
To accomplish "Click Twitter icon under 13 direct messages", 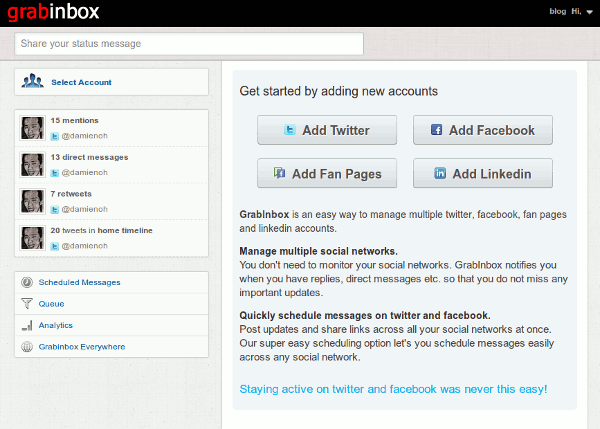I will click(55, 173).
